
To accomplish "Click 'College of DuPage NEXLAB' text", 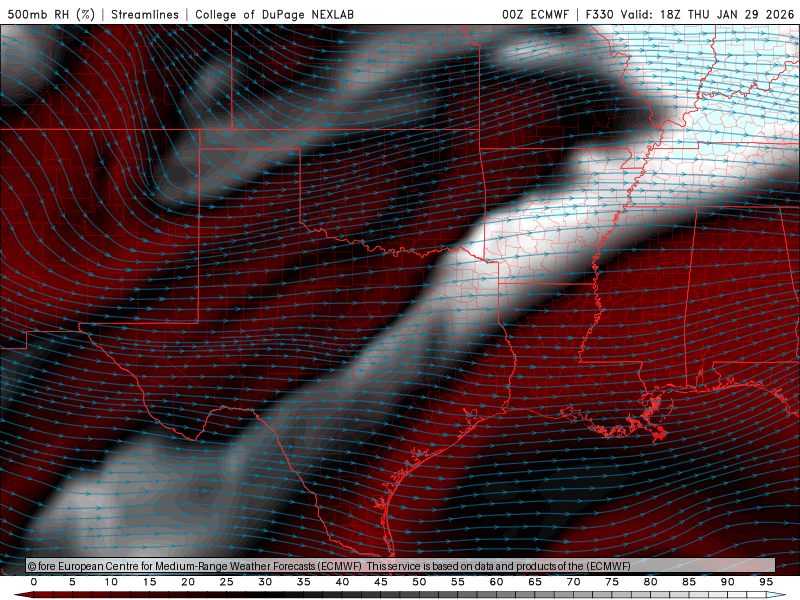I will [x=274, y=14].
